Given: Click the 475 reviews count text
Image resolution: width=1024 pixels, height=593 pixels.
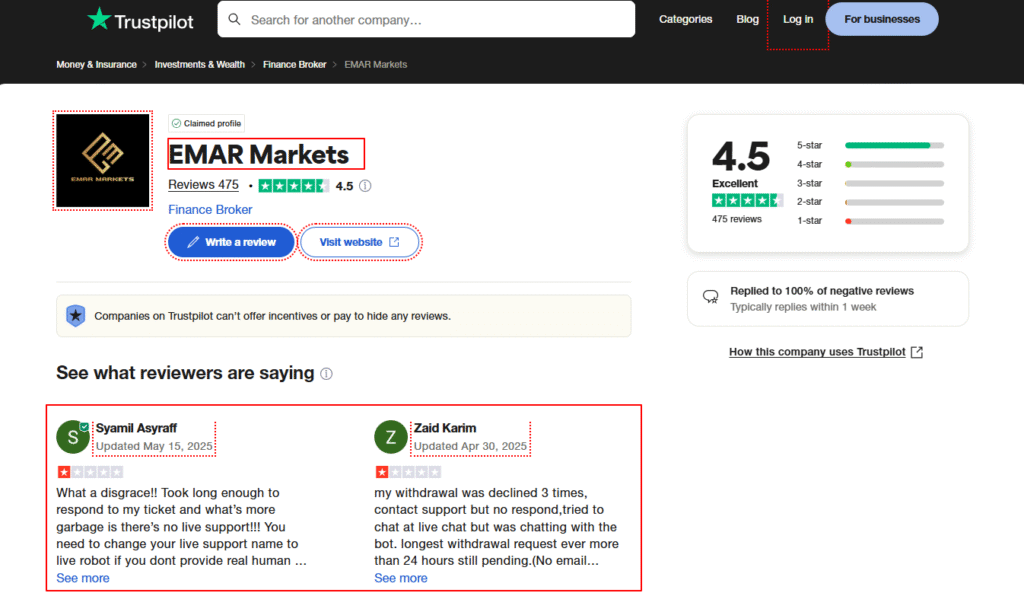Looking at the screenshot, I should point(737,219).
